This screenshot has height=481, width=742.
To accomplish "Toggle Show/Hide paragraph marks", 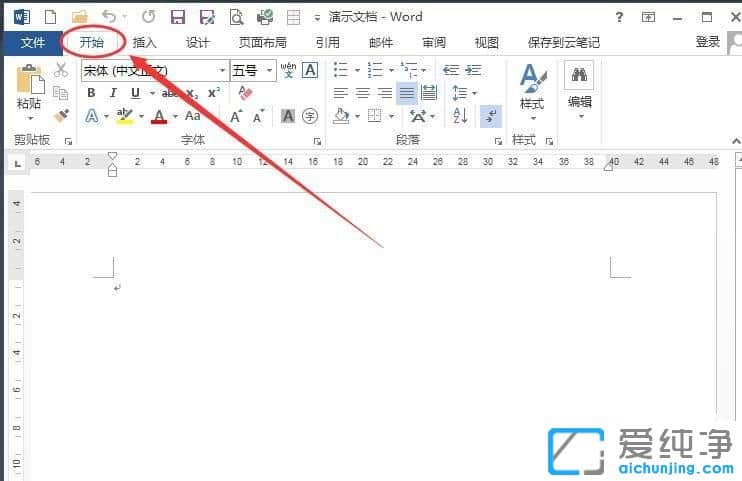I will click(x=491, y=116).
